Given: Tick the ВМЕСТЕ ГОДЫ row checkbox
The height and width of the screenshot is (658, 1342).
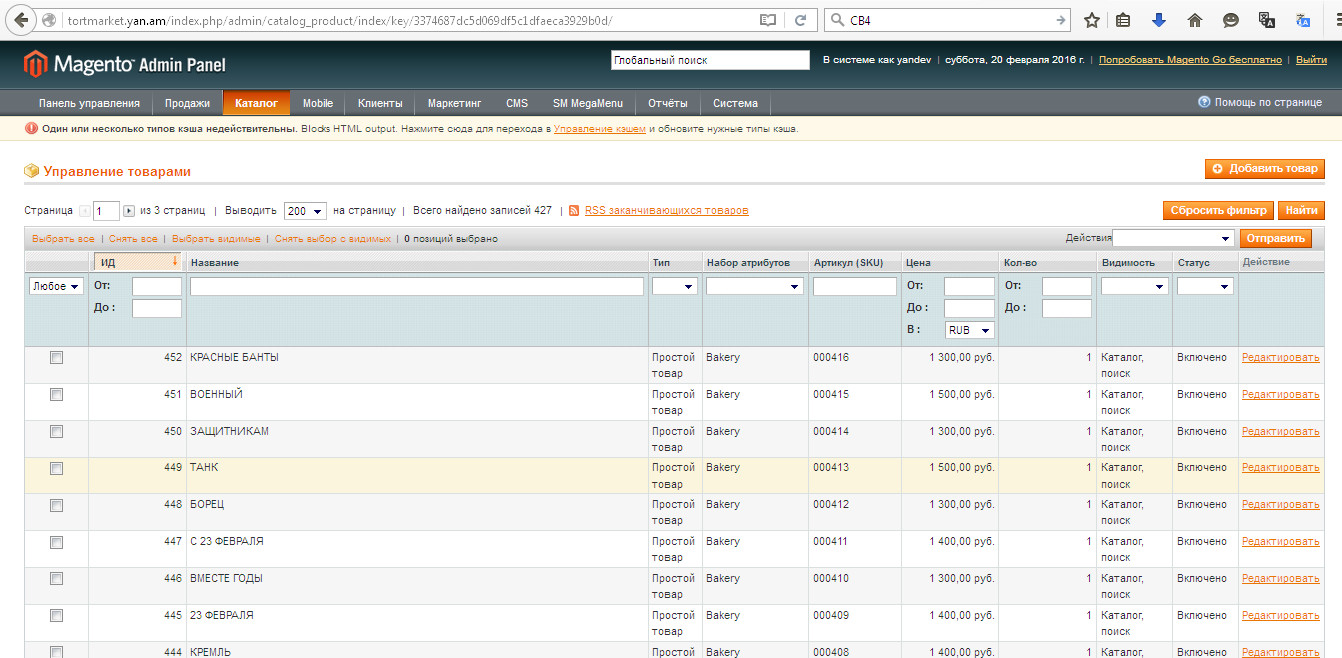Looking at the screenshot, I should click(x=56, y=578).
